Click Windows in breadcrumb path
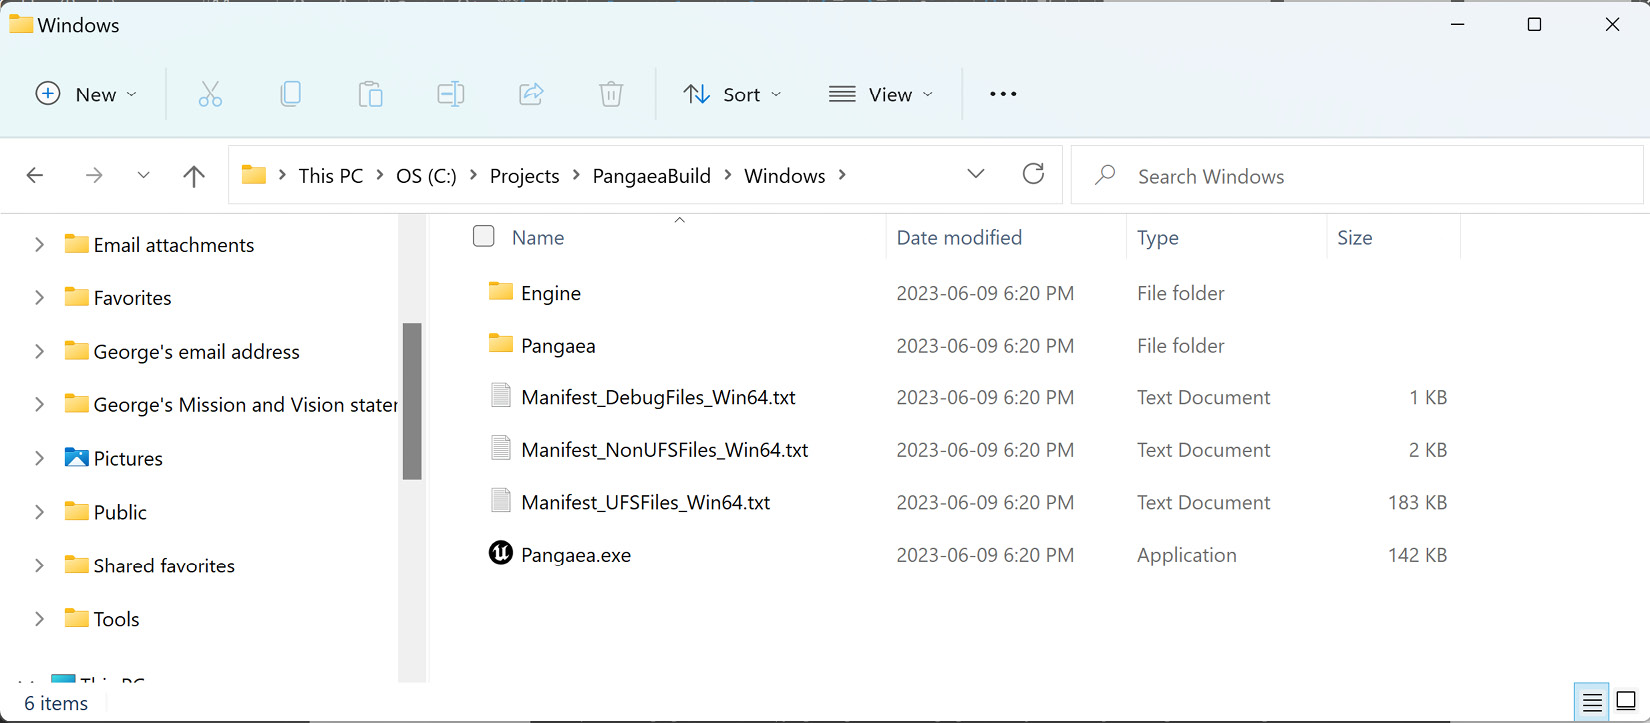 point(785,176)
